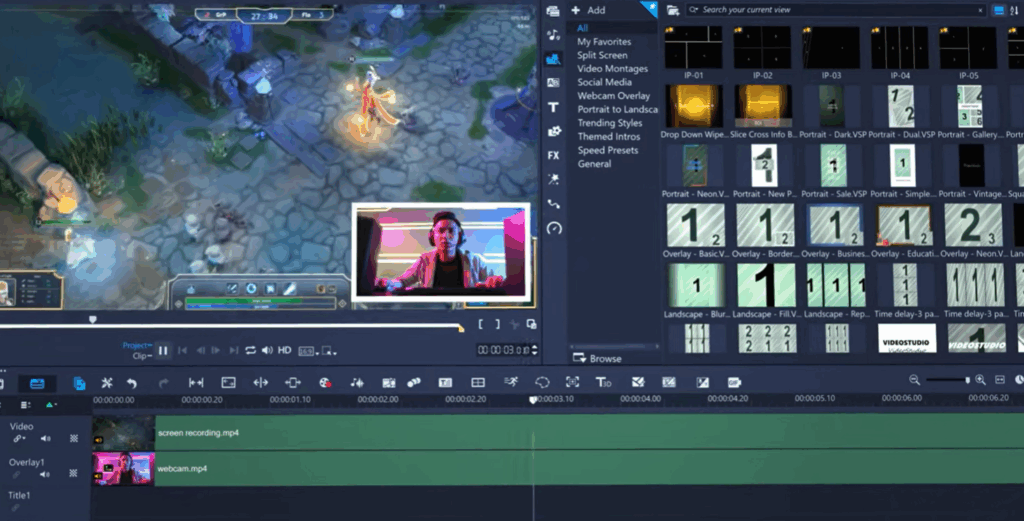The height and width of the screenshot is (521, 1024).
Task: Step to previous frame
Action: tap(200, 351)
